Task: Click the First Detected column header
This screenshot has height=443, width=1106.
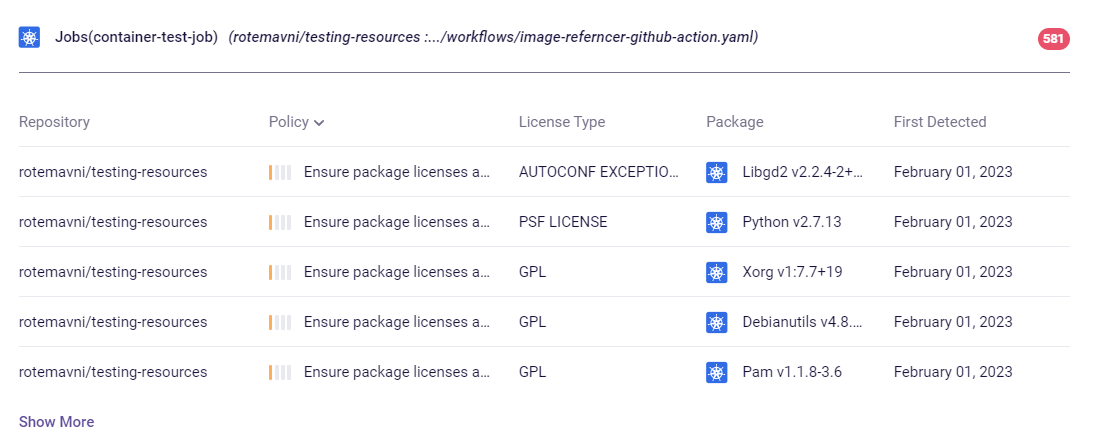Action: pos(939,122)
